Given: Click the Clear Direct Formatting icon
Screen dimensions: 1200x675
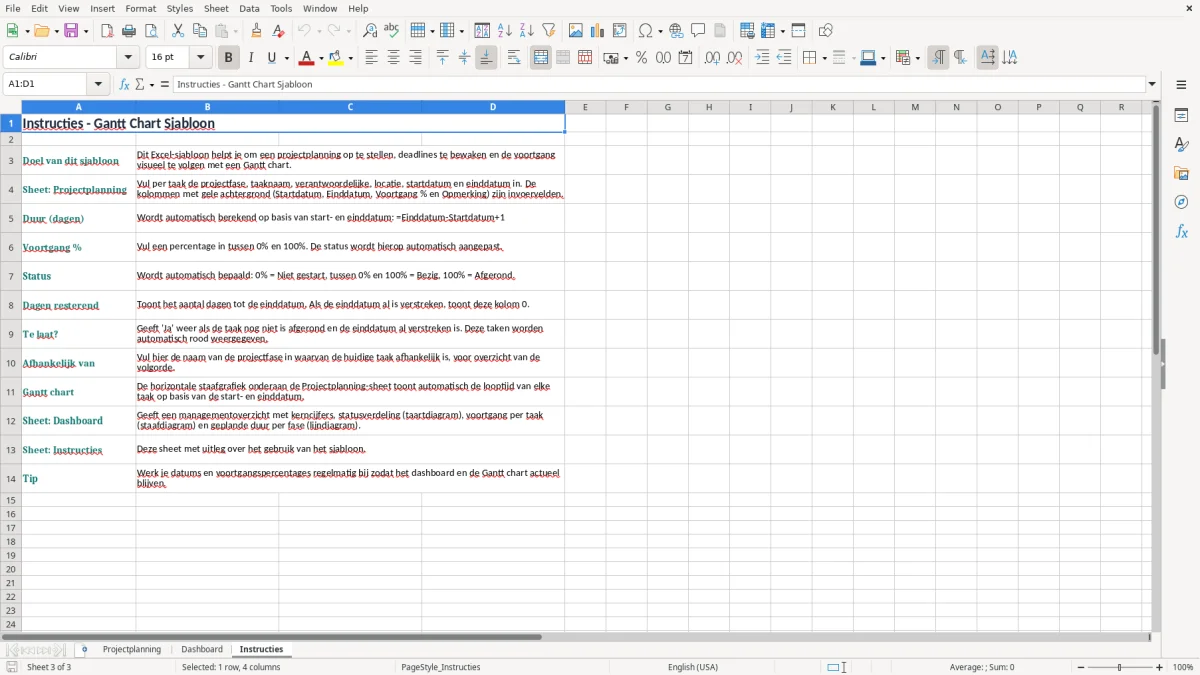Looking at the screenshot, I should click(278, 31).
